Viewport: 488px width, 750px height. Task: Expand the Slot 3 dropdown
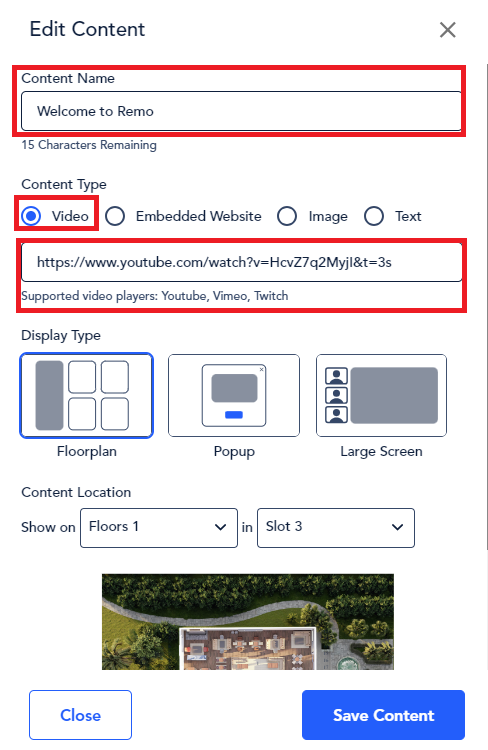tap(336, 528)
